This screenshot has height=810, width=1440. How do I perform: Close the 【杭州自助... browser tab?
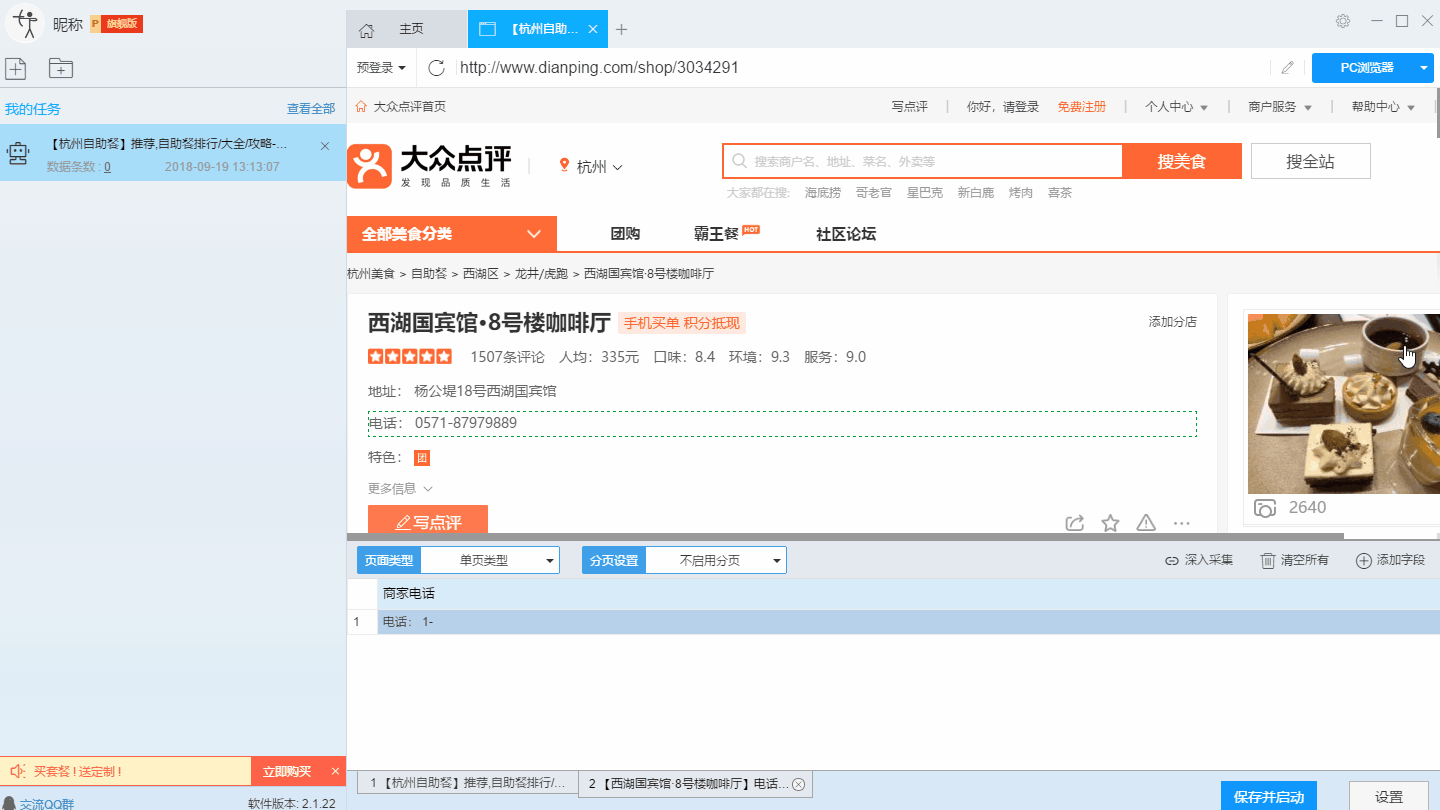click(x=593, y=29)
